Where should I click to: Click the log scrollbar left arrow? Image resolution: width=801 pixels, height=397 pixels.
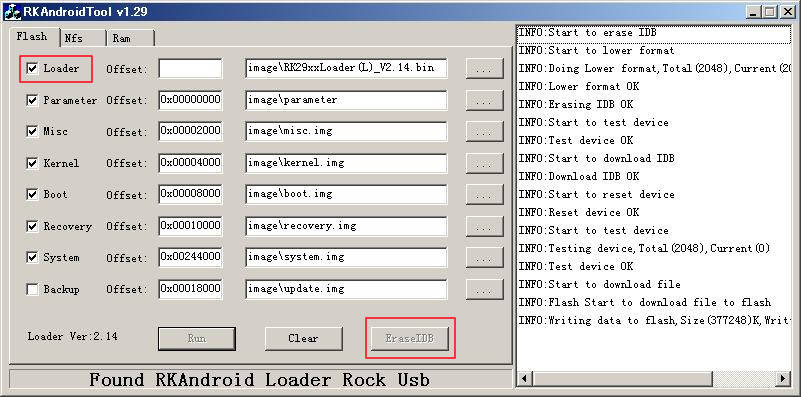(x=525, y=379)
